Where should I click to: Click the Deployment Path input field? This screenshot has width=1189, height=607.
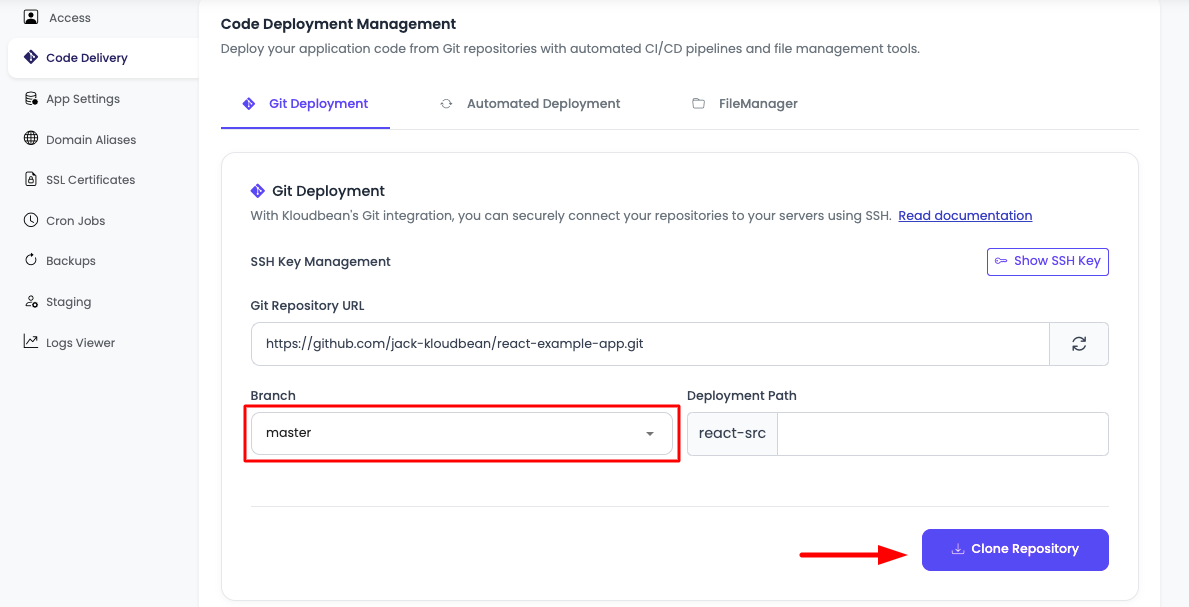pos(940,433)
